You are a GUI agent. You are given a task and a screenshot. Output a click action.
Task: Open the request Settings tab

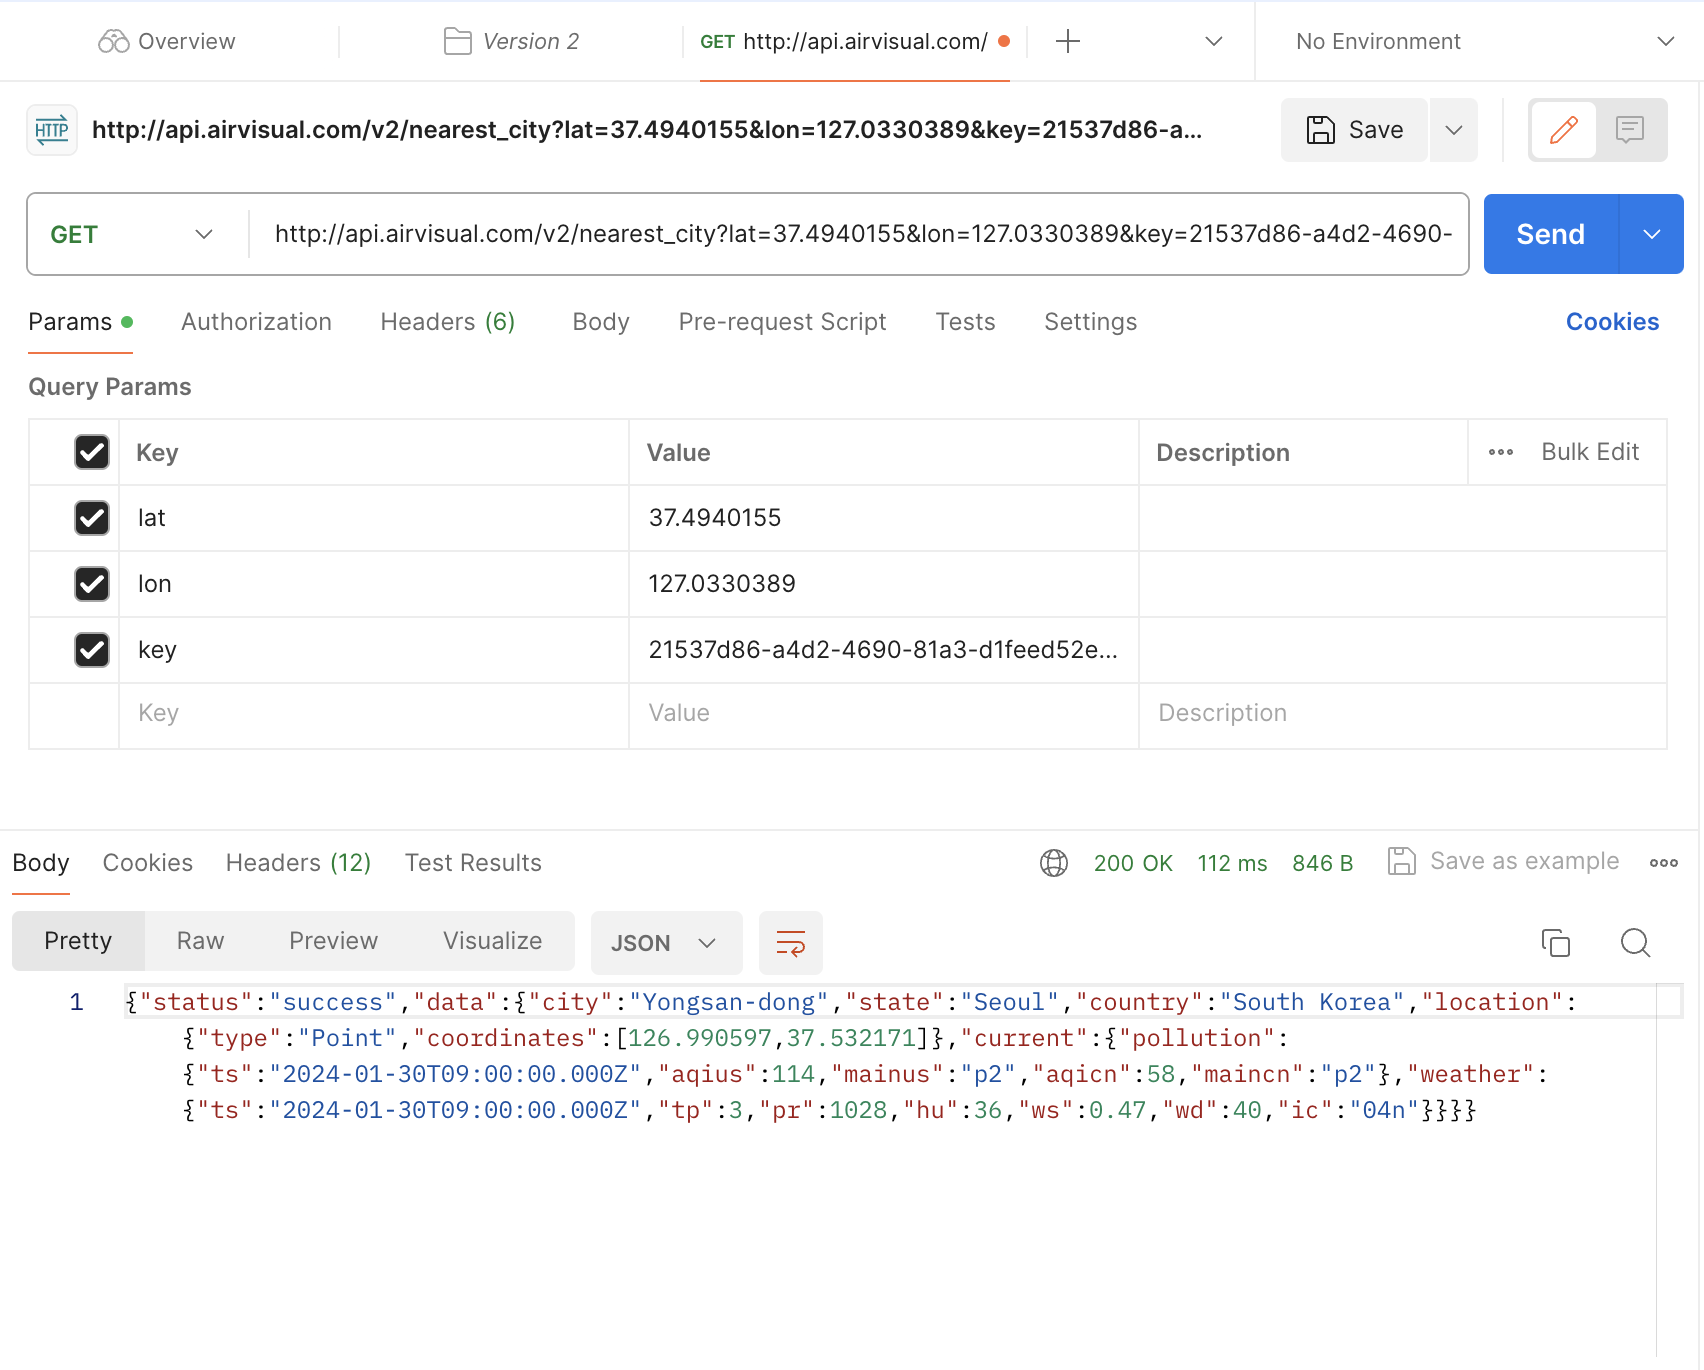tap(1090, 322)
